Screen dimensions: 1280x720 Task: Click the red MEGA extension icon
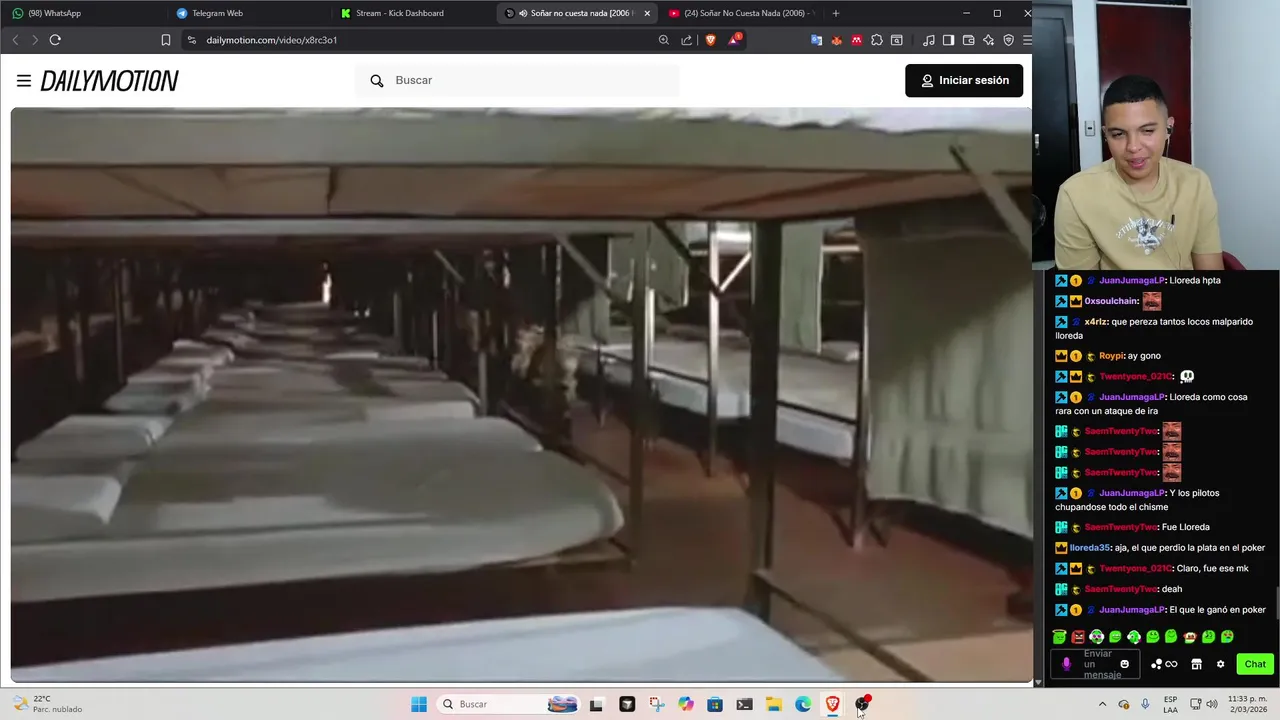(857, 40)
